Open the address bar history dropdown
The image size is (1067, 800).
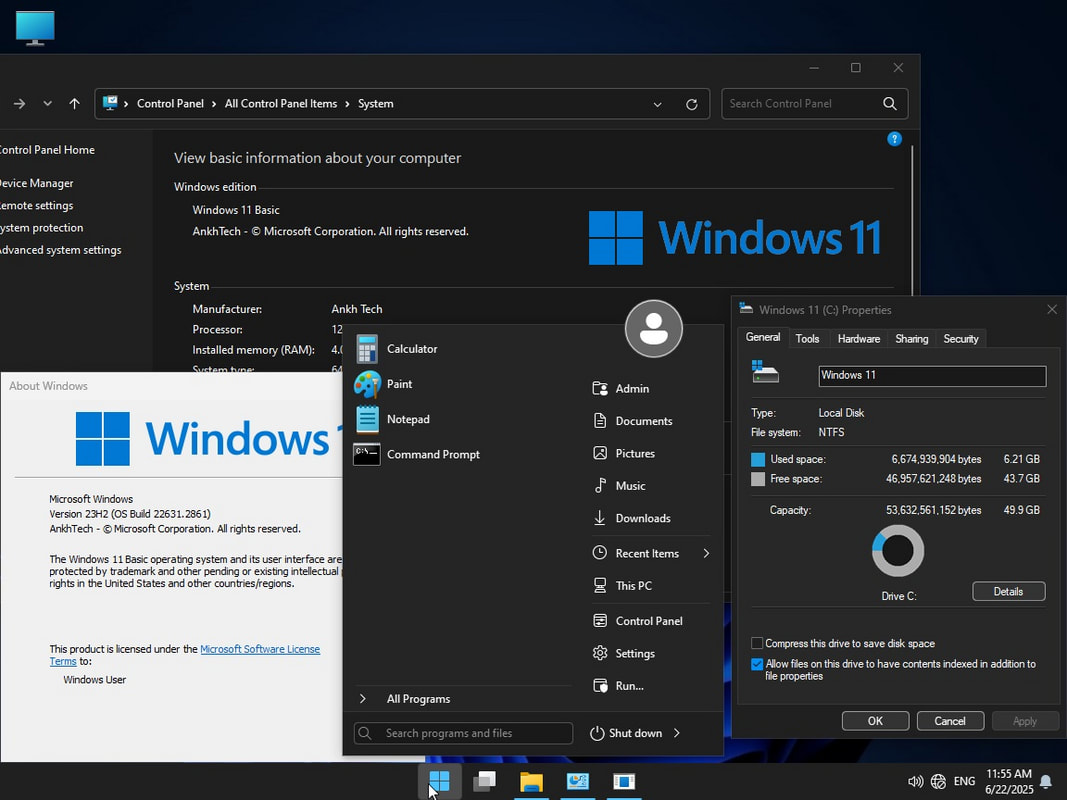point(657,104)
